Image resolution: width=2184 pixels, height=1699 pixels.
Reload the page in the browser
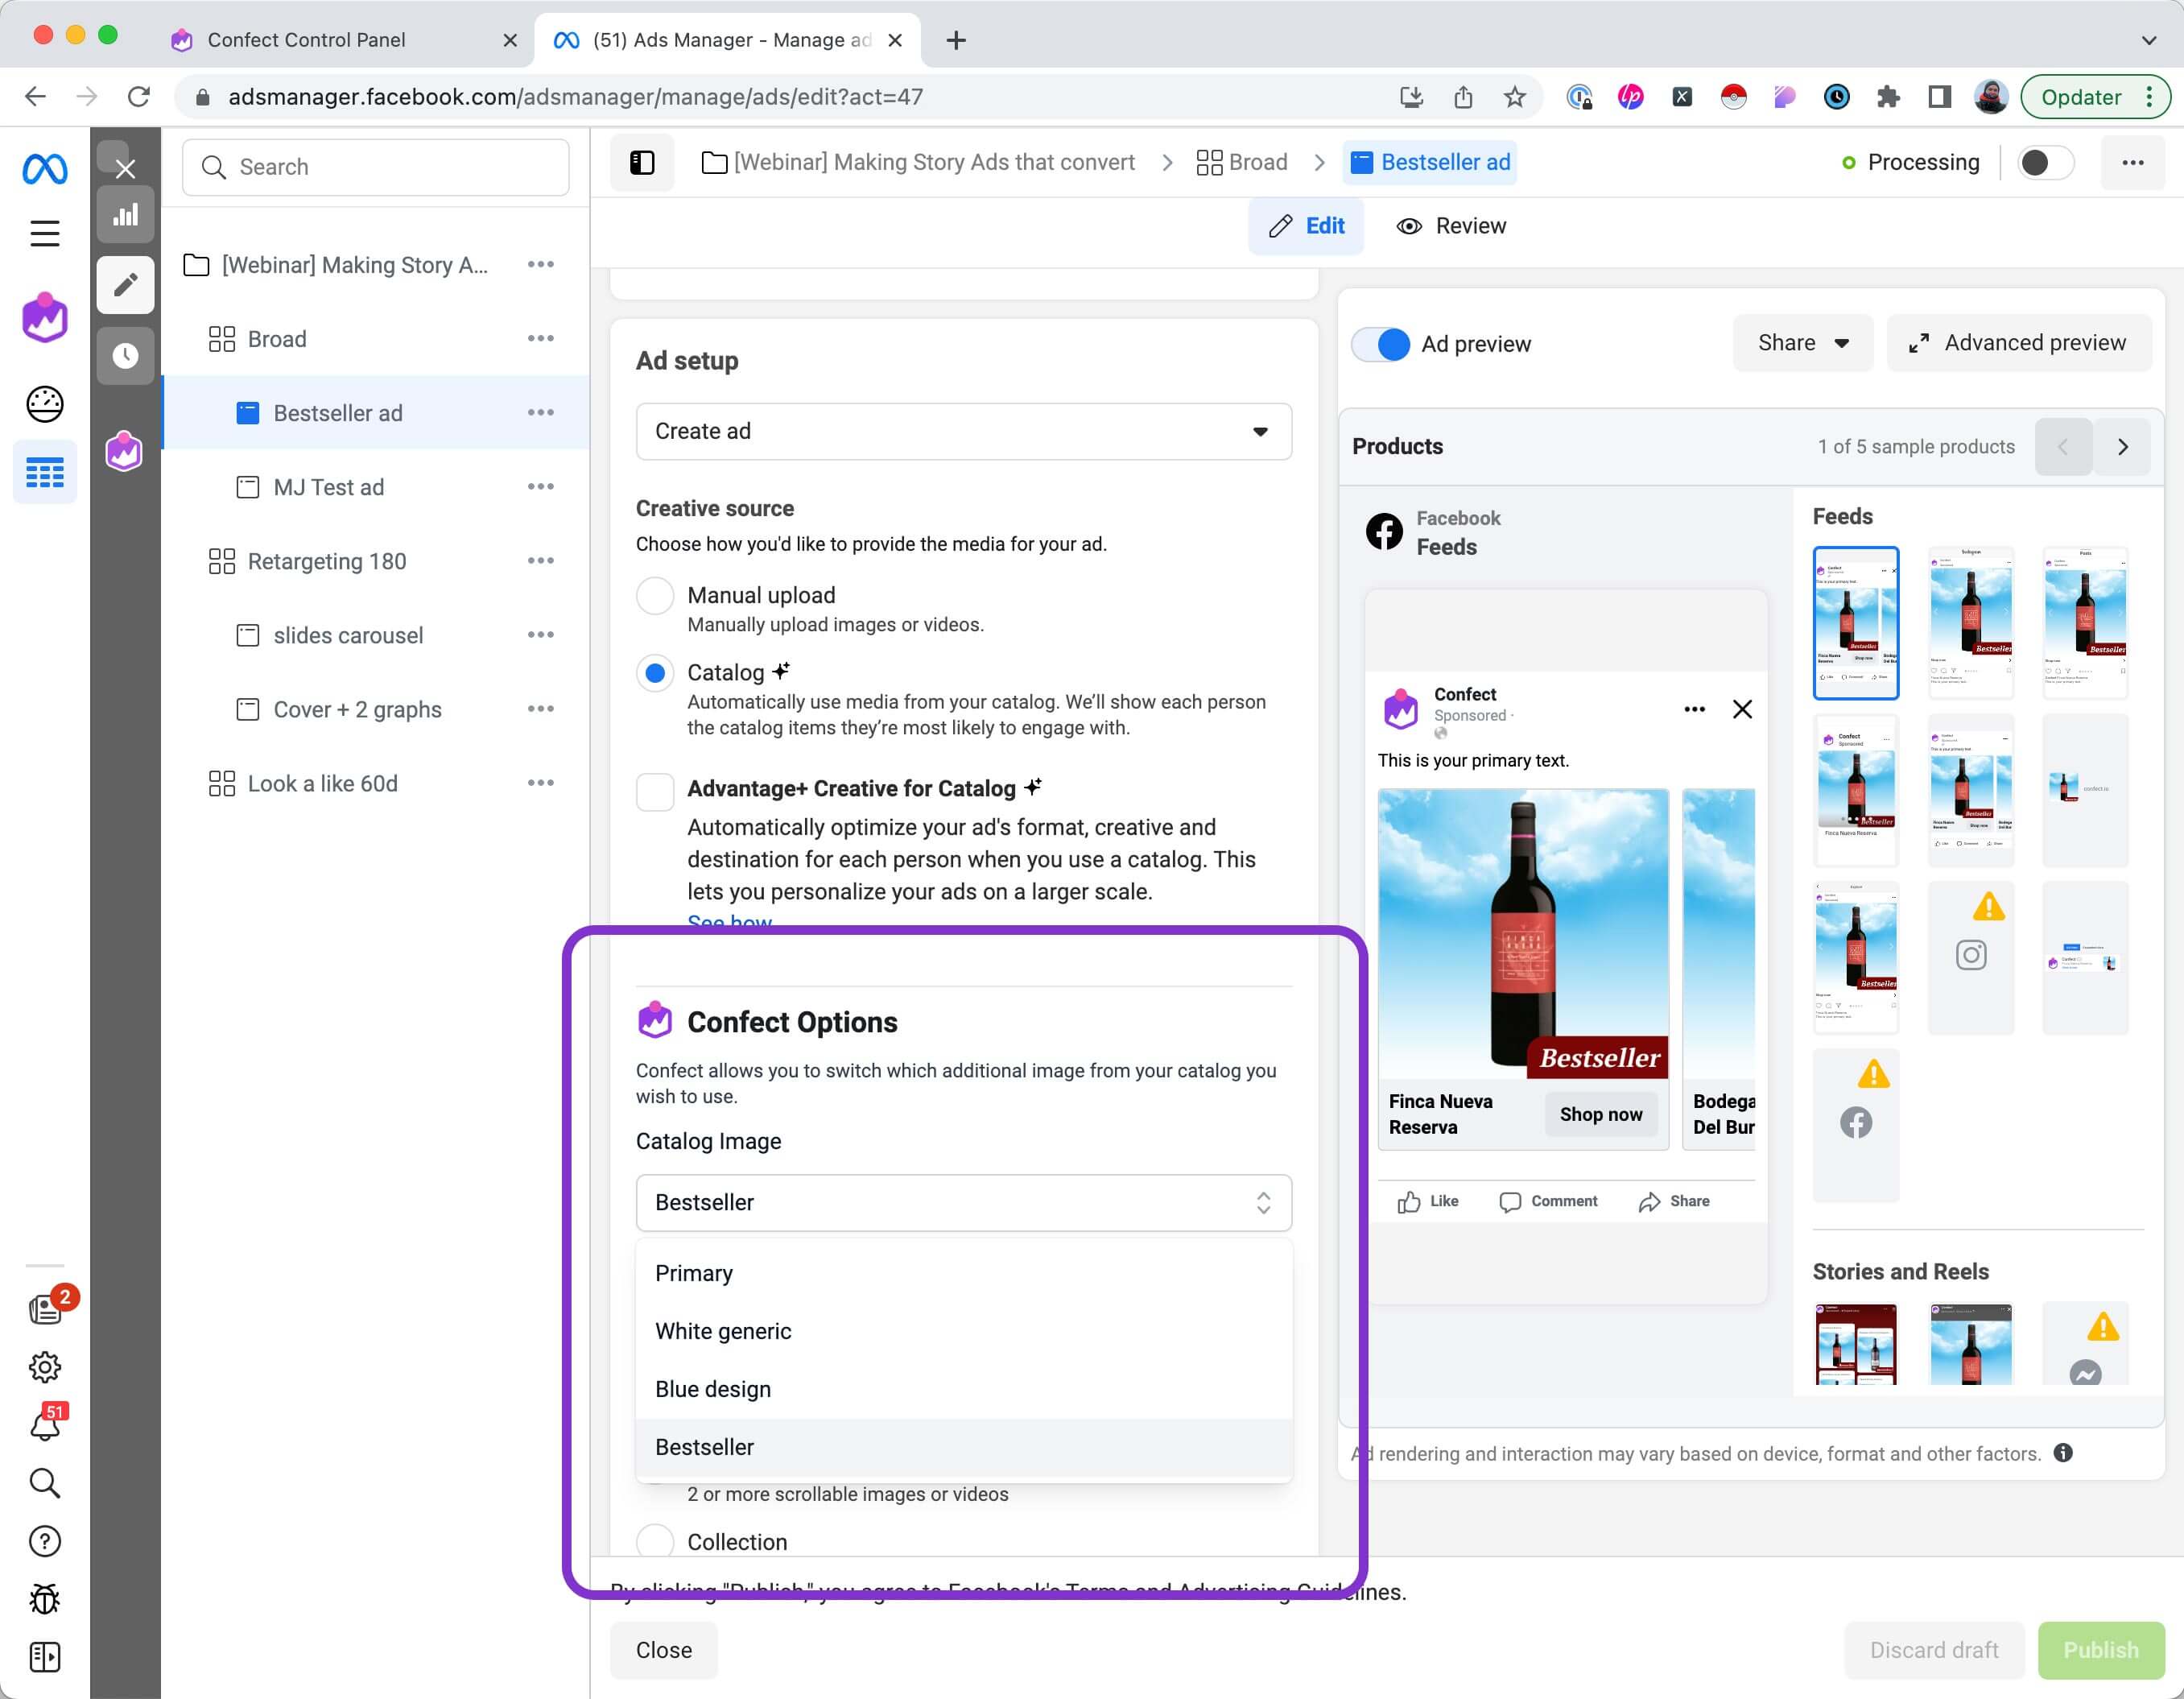[139, 97]
